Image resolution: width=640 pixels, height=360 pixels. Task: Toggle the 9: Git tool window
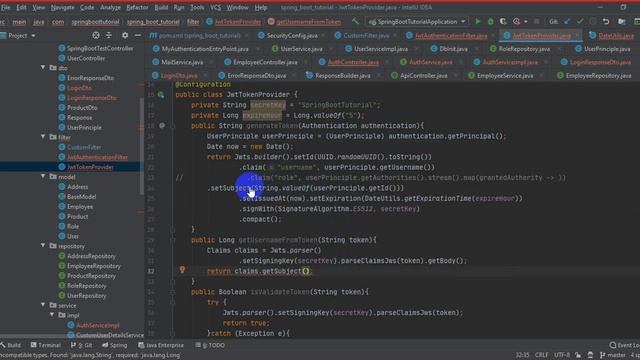click(x=82, y=345)
